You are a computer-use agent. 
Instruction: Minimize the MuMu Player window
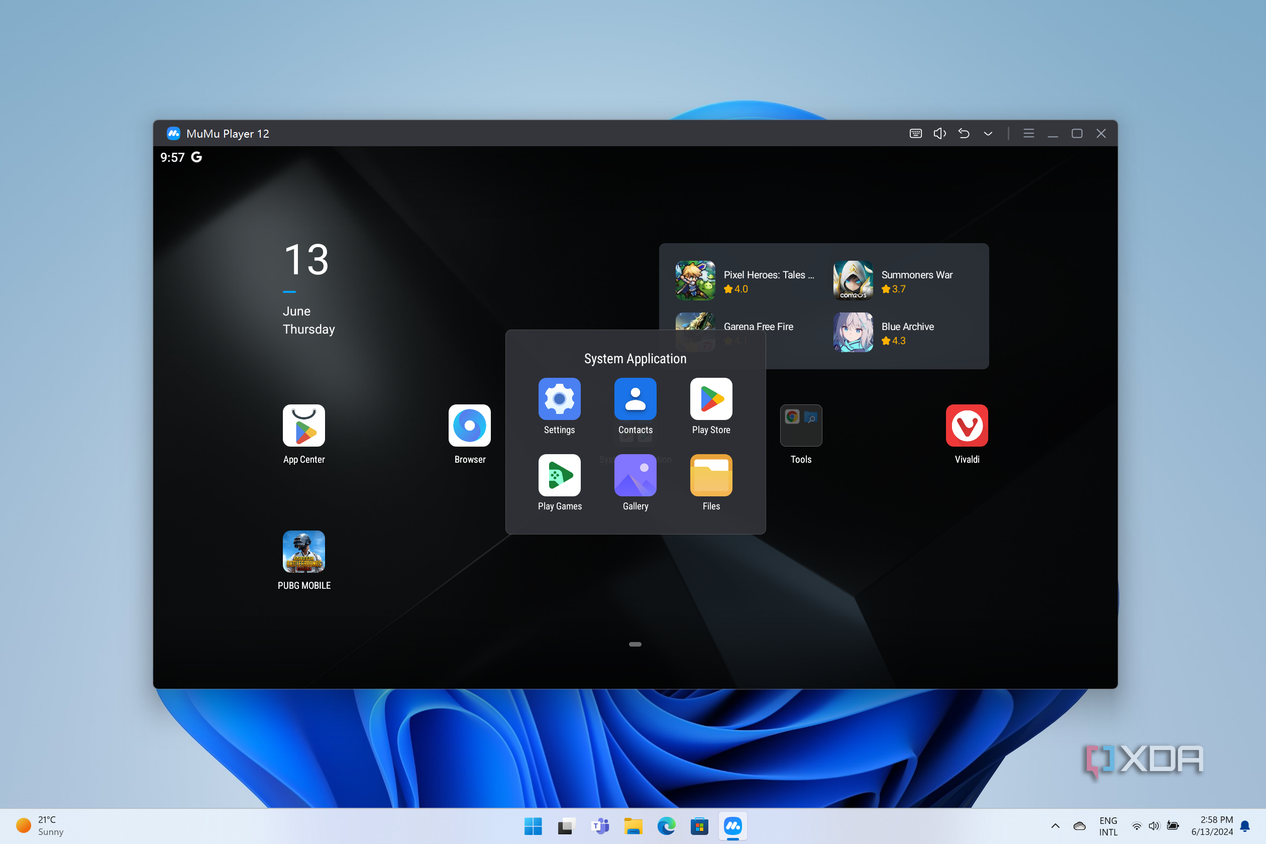(x=1053, y=133)
